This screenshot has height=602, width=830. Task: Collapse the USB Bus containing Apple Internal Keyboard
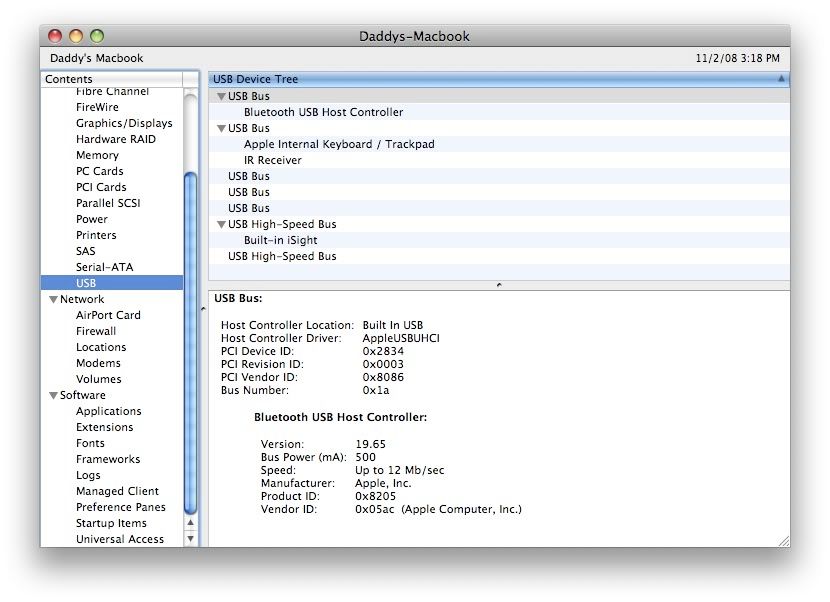point(221,129)
